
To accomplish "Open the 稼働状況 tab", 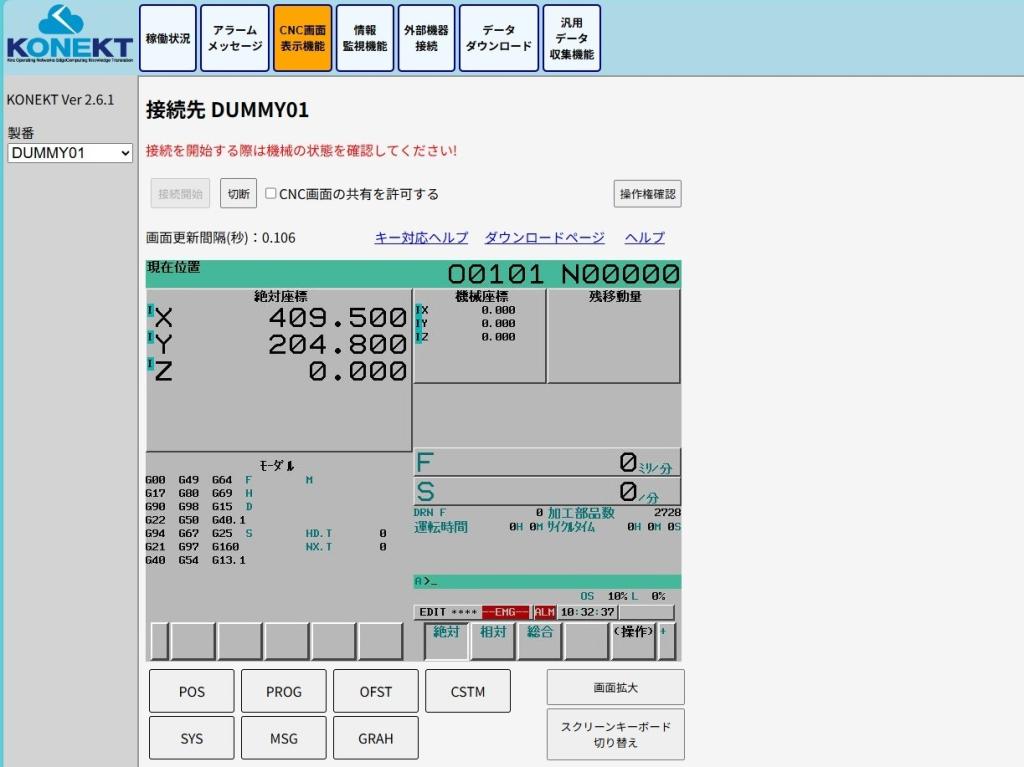I will point(167,39).
